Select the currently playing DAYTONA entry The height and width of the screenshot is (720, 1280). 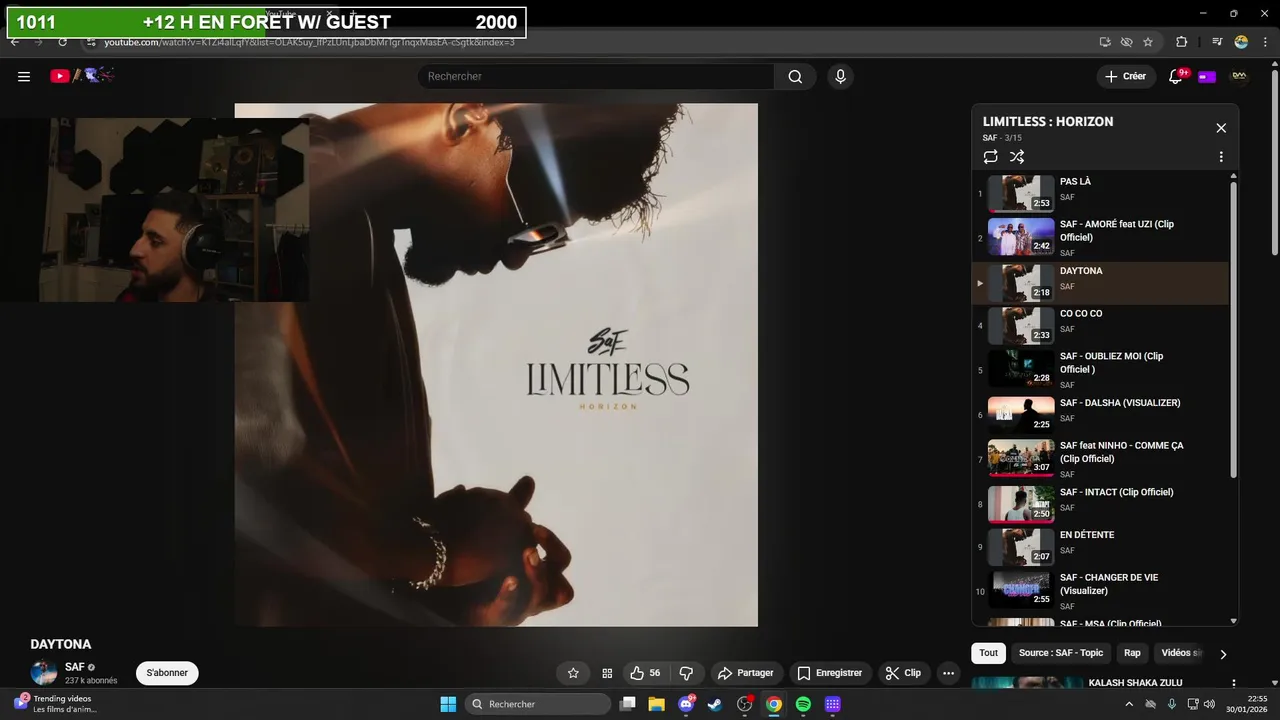click(x=1100, y=283)
